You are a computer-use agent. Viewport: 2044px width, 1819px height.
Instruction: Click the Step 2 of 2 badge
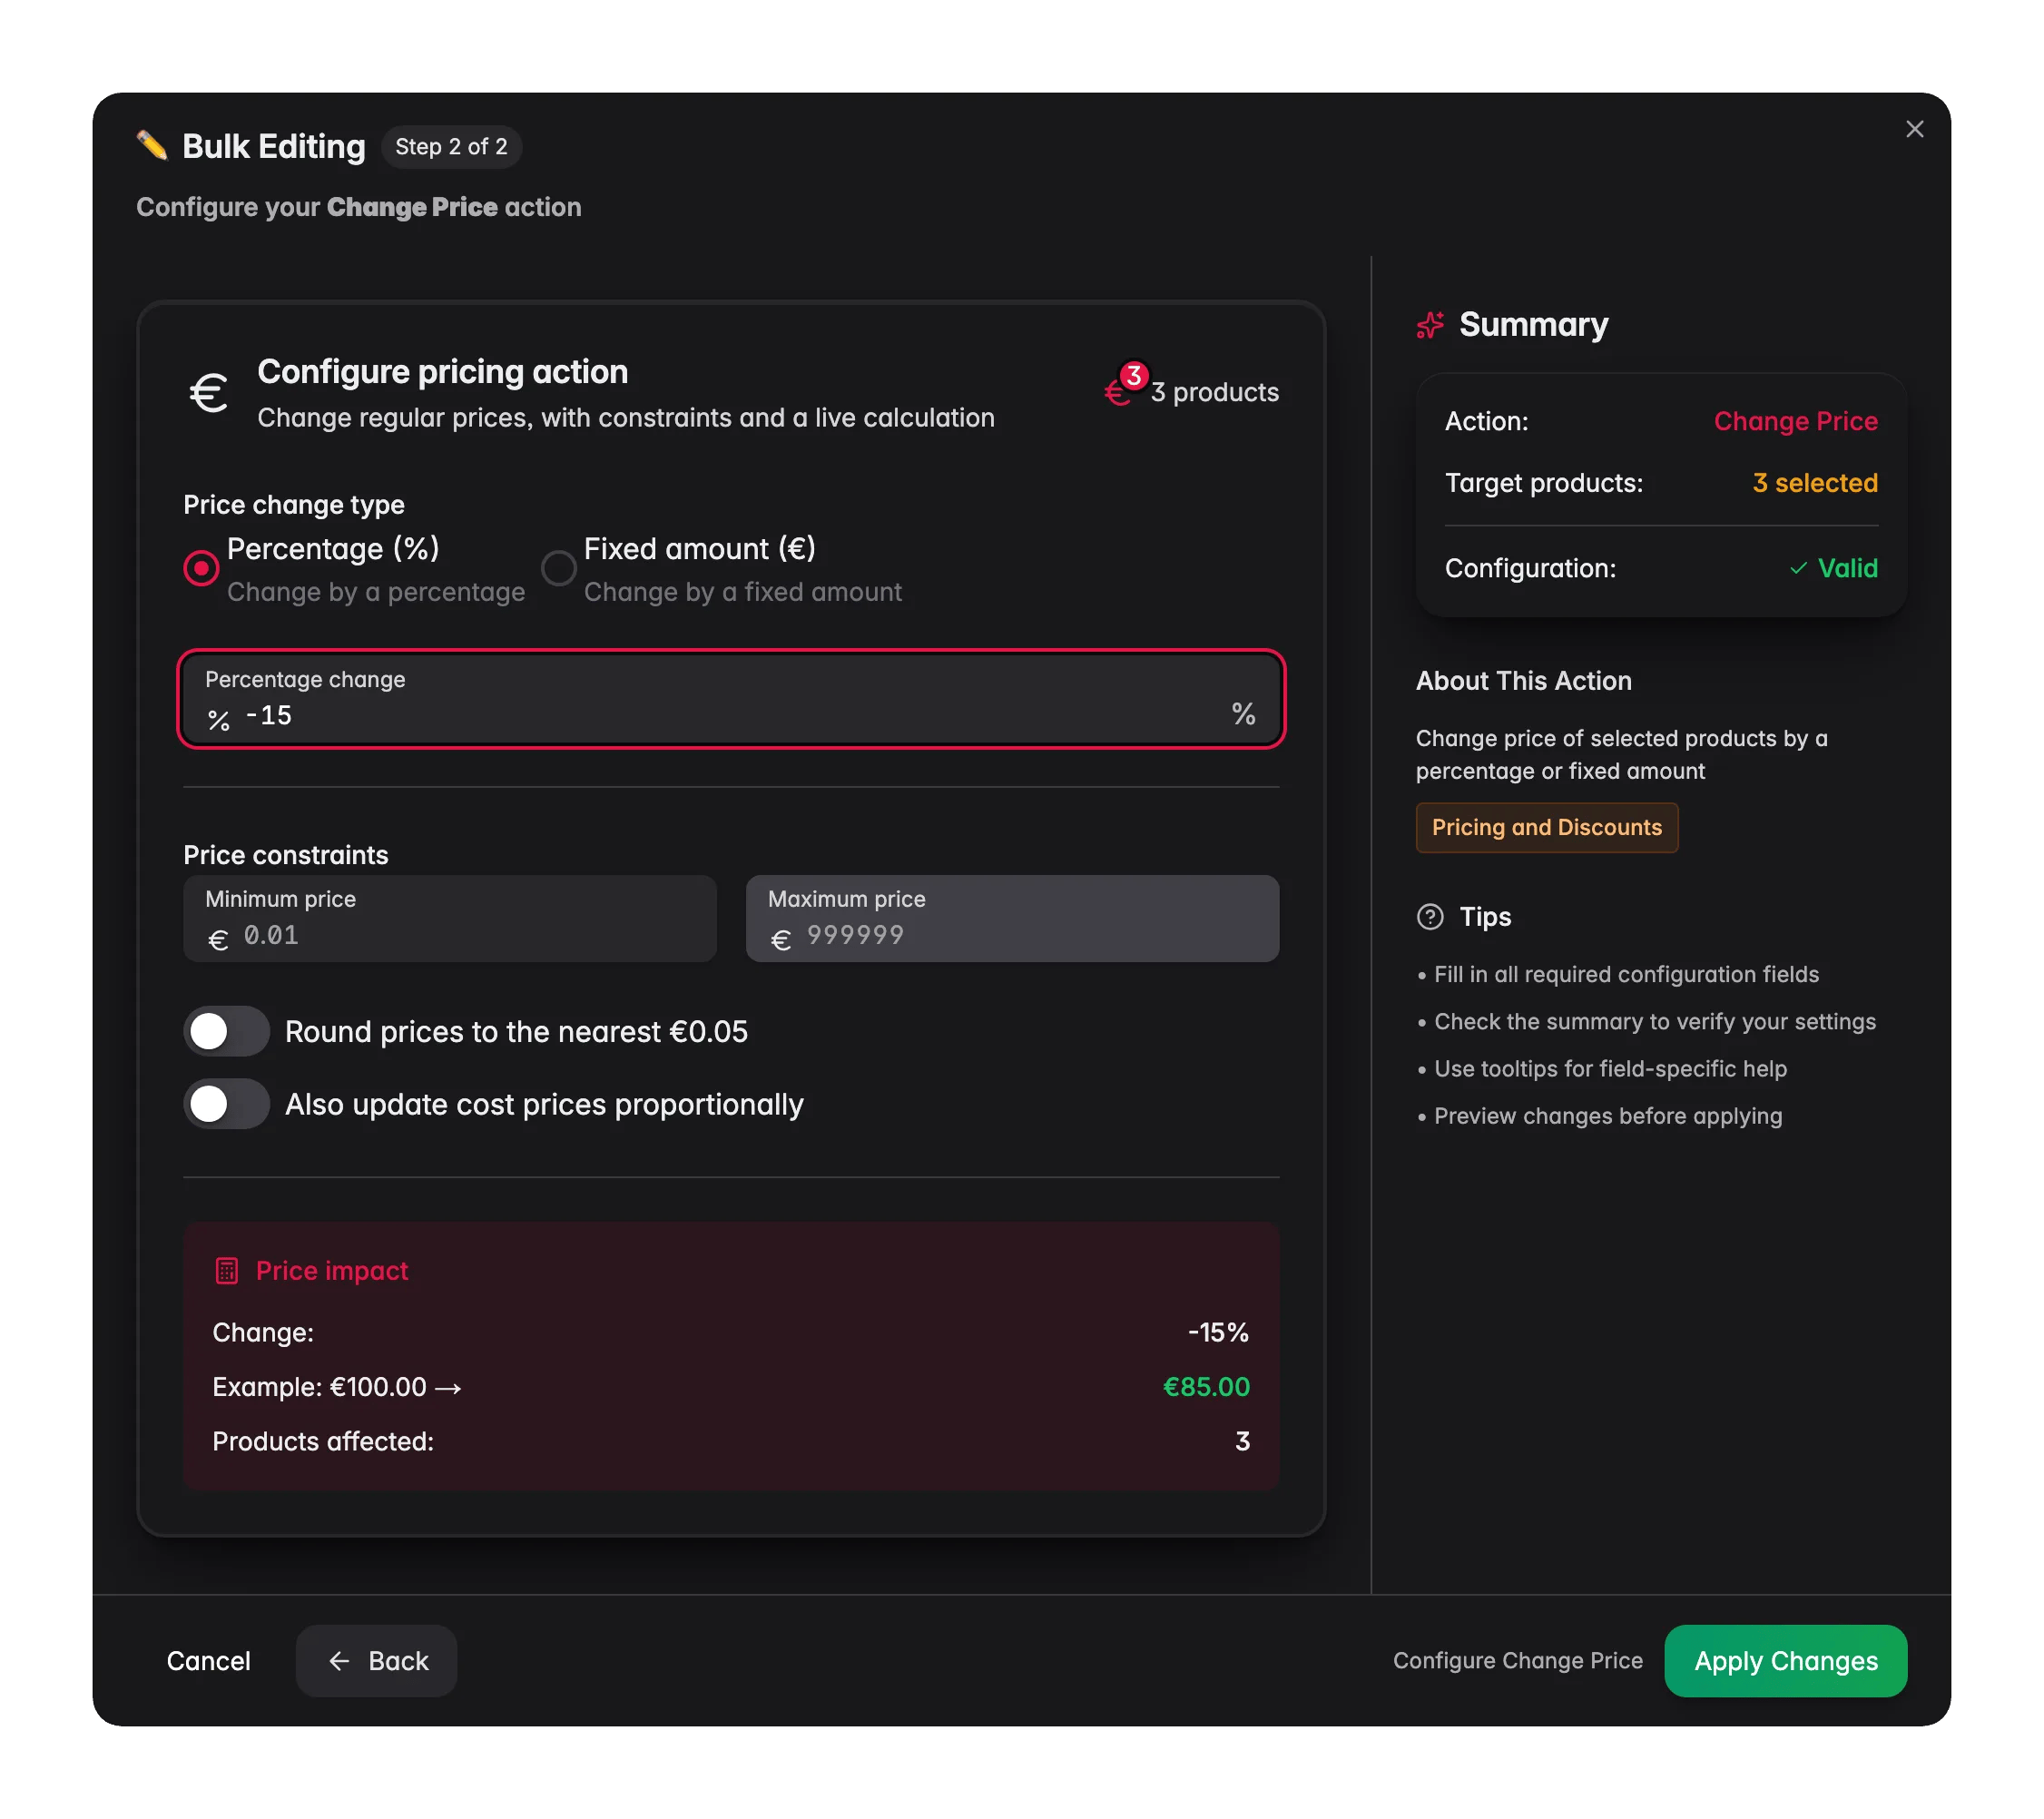pos(451,147)
